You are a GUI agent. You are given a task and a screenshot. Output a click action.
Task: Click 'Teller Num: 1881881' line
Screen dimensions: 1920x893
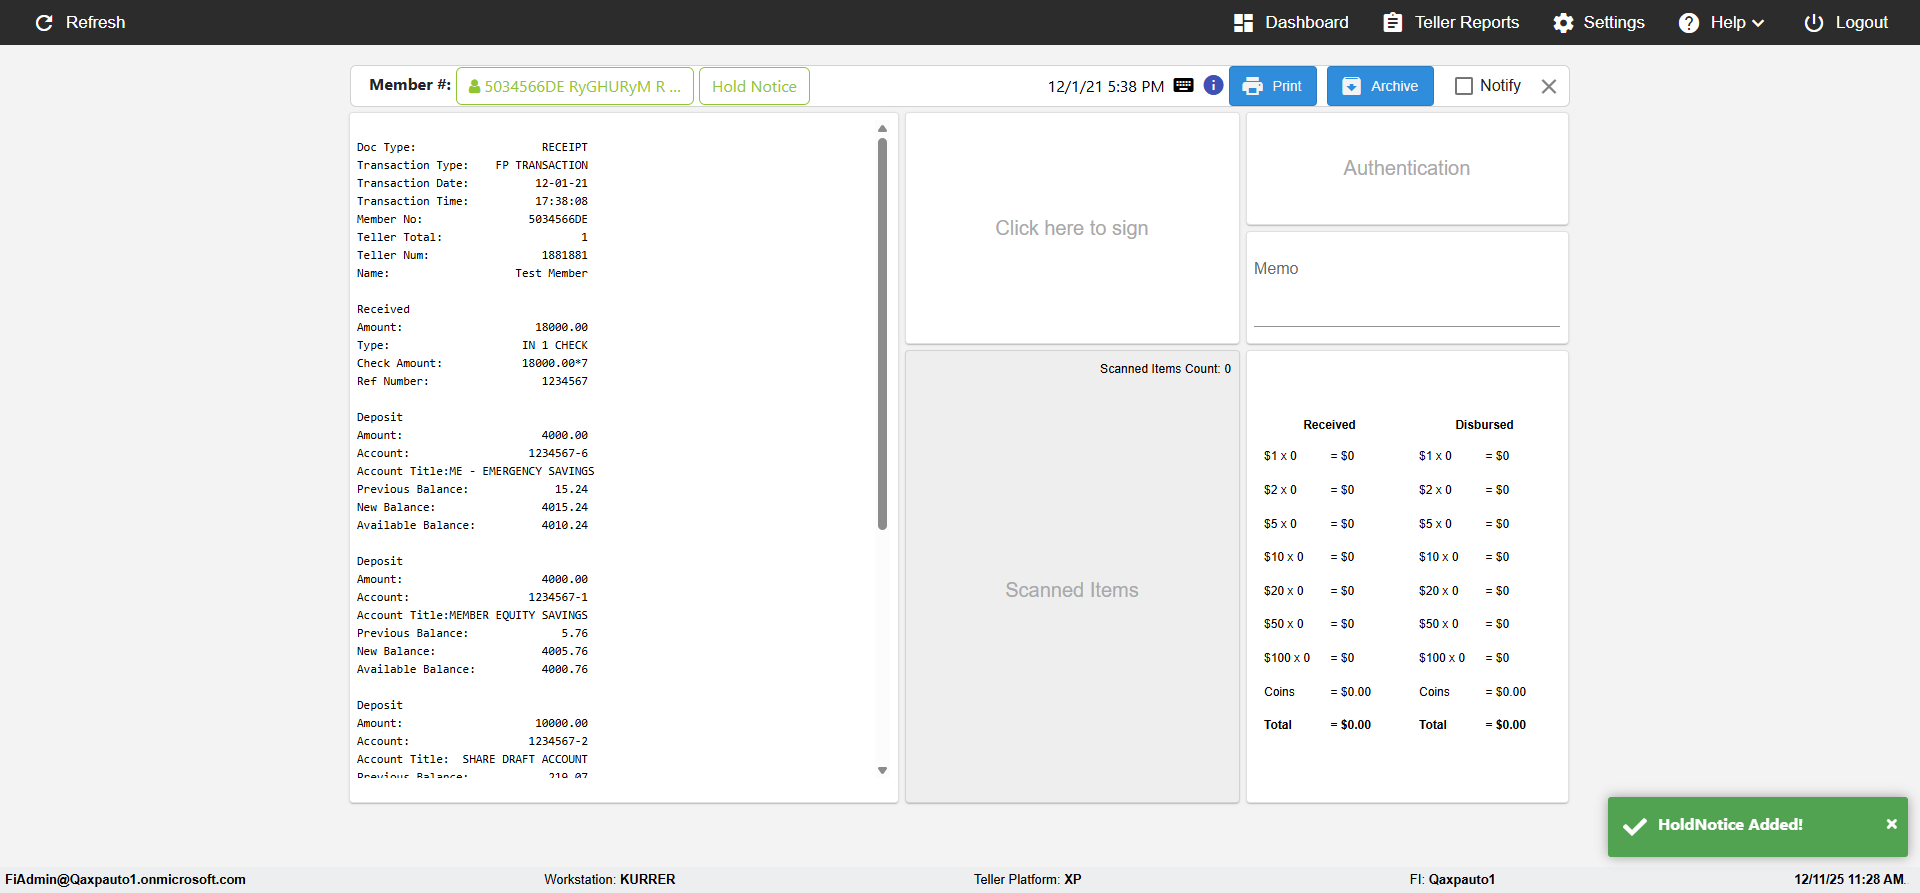pyautogui.click(x=472, y=256)
